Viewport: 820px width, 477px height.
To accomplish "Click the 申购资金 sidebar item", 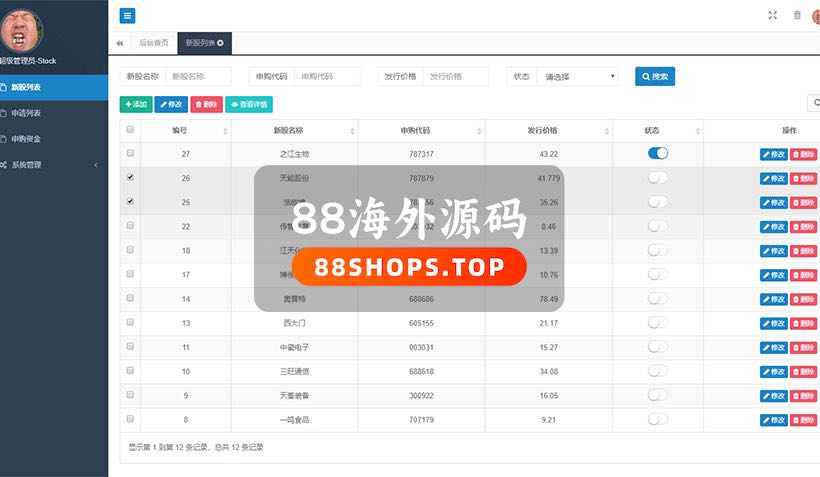I will (27, 139).
